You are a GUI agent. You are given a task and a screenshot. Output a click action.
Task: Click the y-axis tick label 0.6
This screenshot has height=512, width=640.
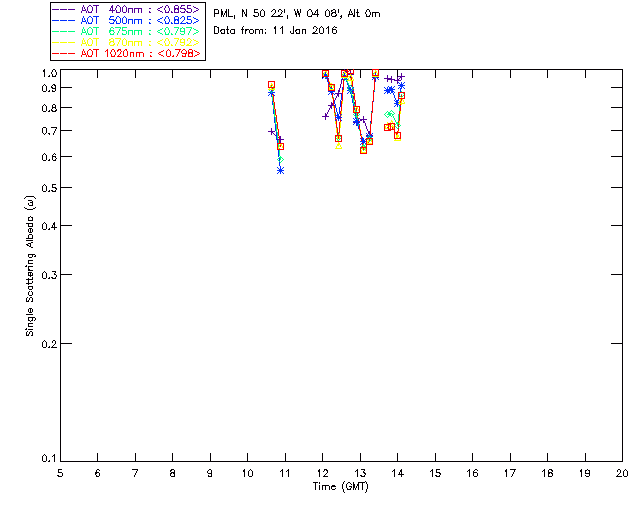point(49,157)
